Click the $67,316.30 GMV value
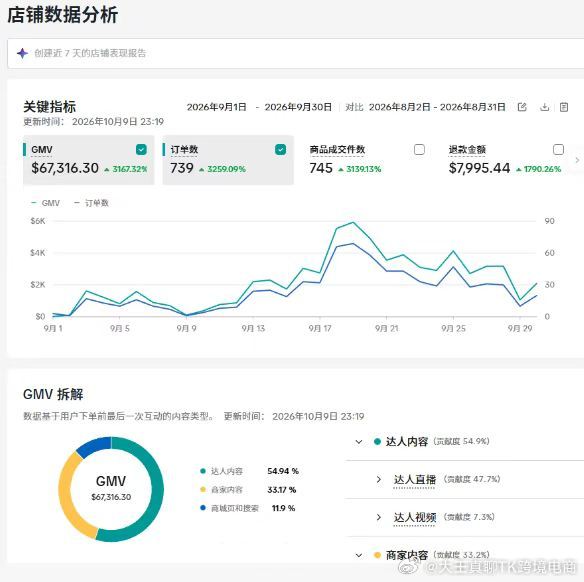 click(x=65, y=168)
